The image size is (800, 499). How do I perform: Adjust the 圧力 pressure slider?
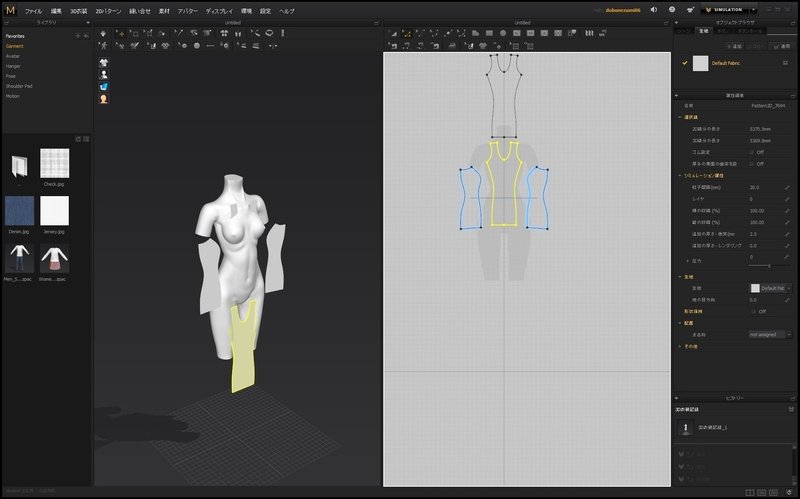coord(768,265)
